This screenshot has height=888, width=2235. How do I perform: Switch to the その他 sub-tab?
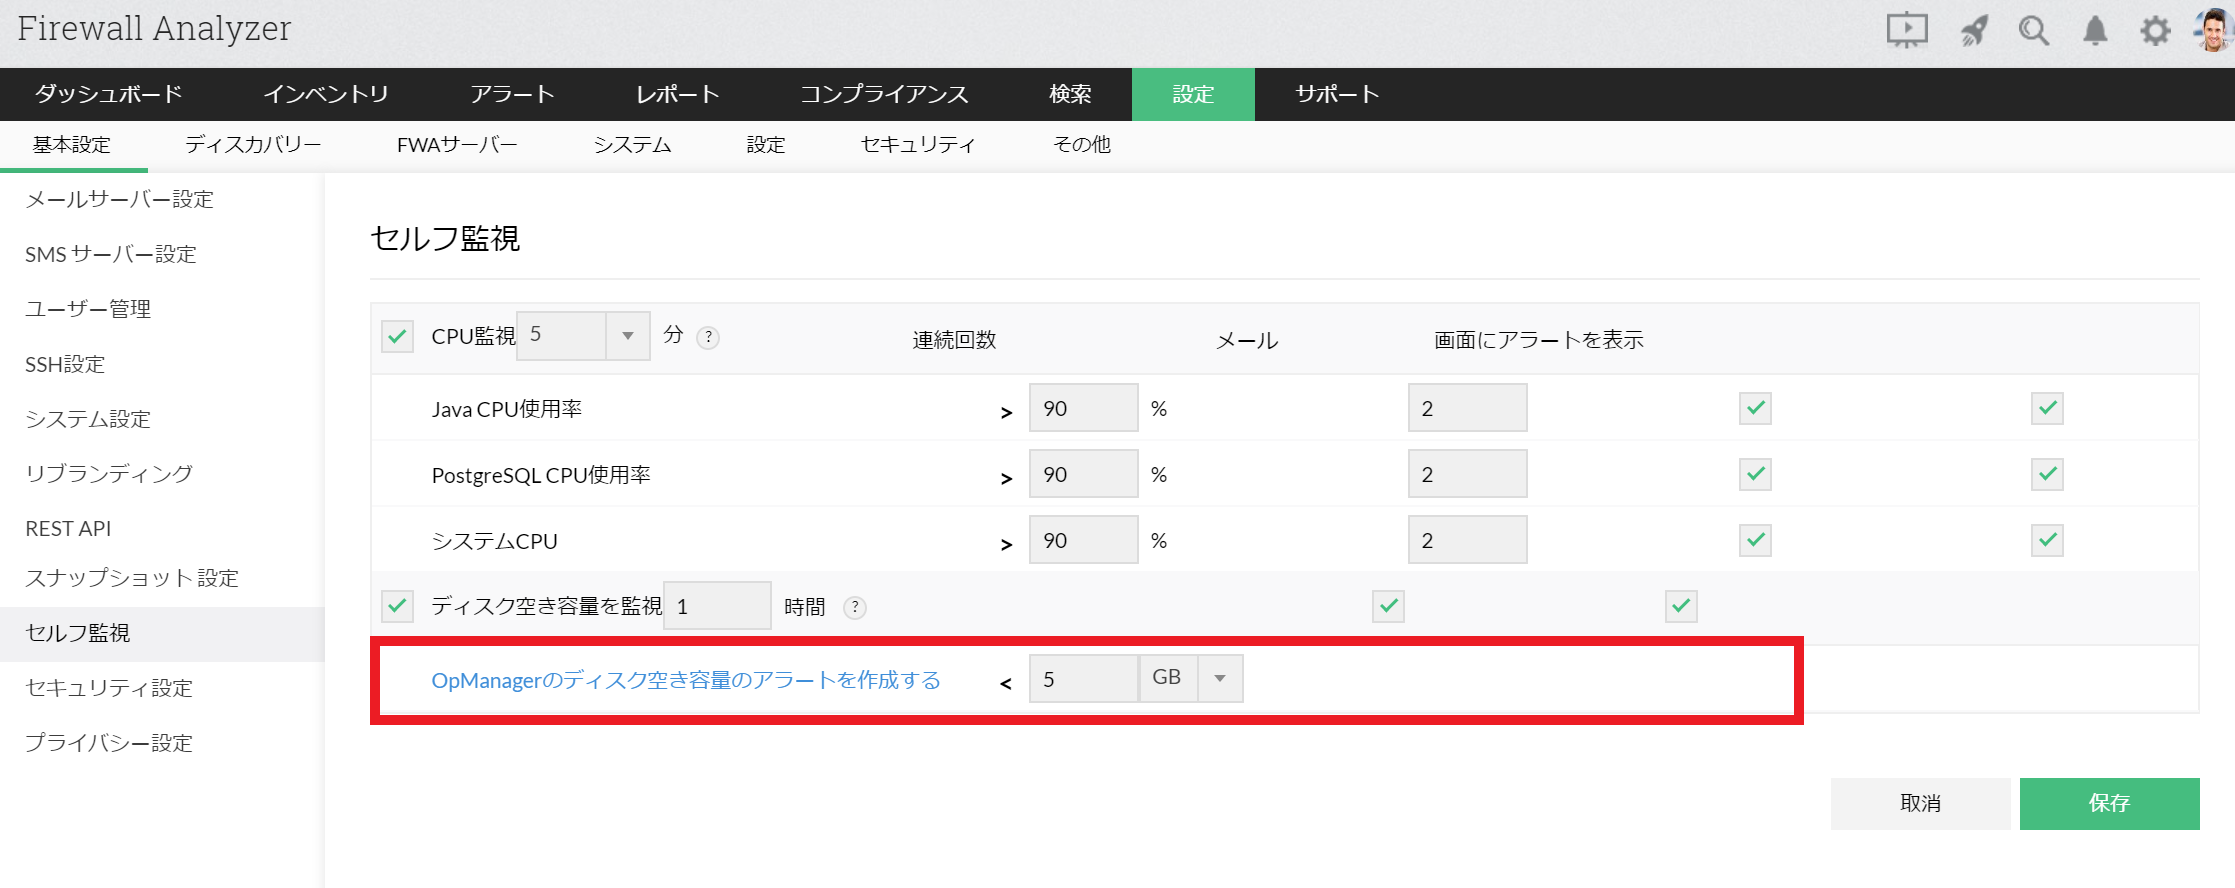tap(1082, 145)
